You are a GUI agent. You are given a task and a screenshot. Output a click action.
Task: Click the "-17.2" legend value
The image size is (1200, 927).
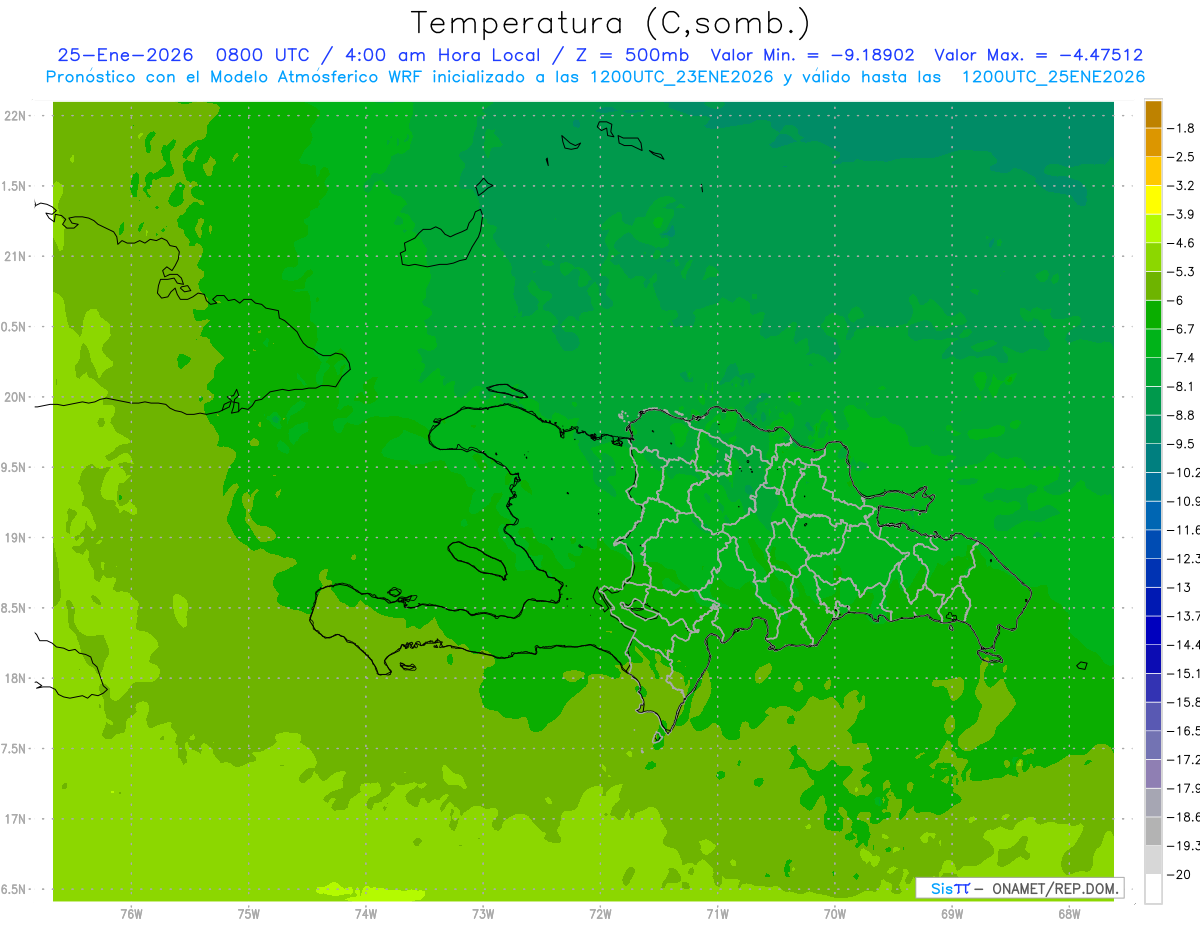pyautogui.click(x=1183, y=760)
